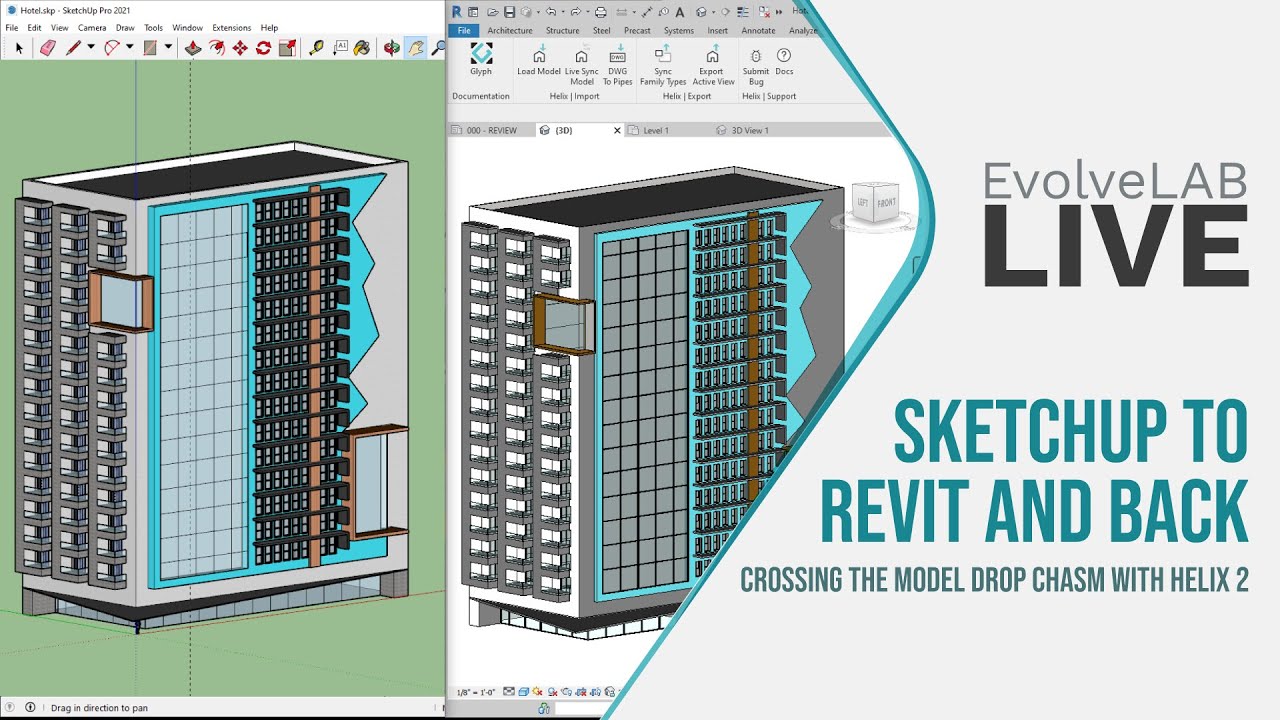Choose the Rectangle shape tool in SketchUp
This screenshot has height=720, width=1280.
tap(150, 47)
